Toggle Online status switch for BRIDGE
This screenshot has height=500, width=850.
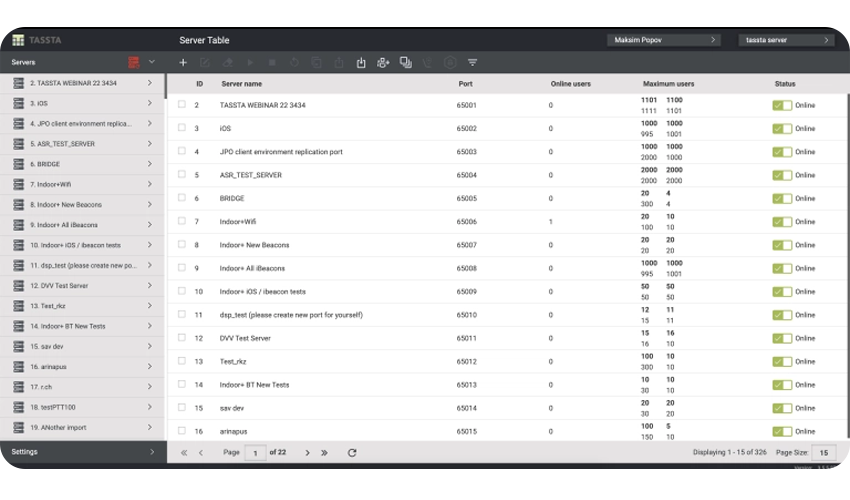click(782, 198)
